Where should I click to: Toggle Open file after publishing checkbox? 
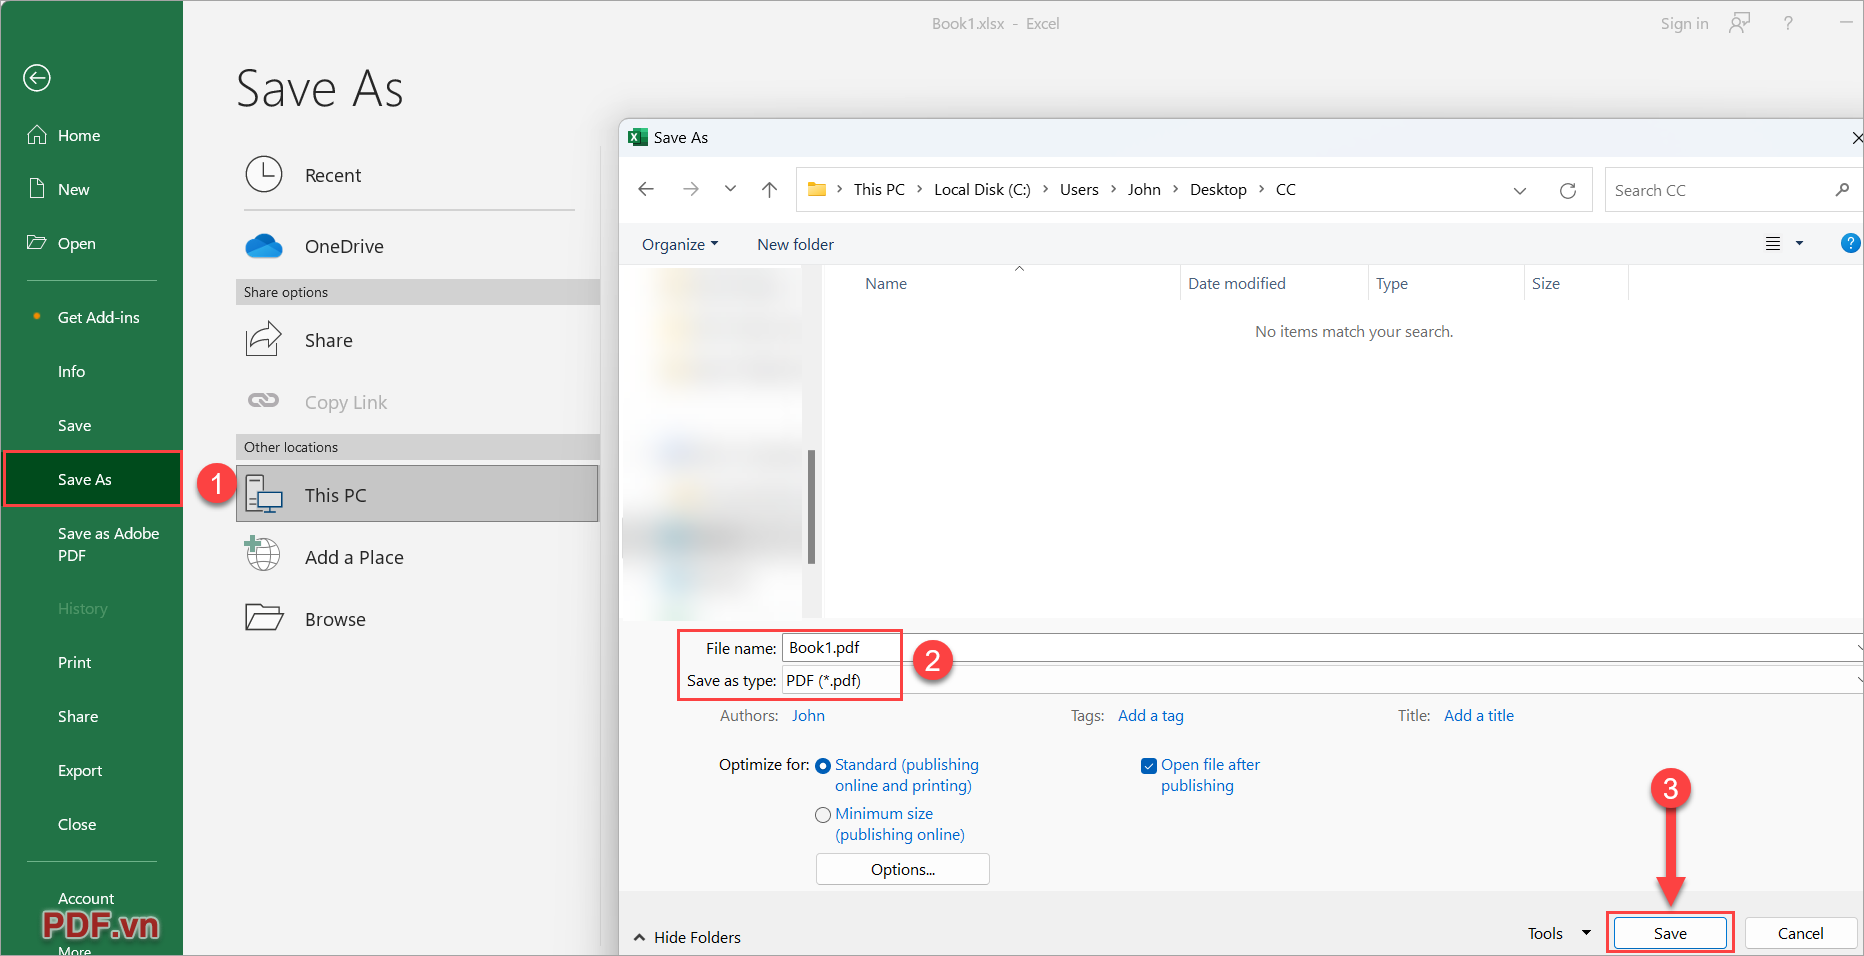(1149, 766)
